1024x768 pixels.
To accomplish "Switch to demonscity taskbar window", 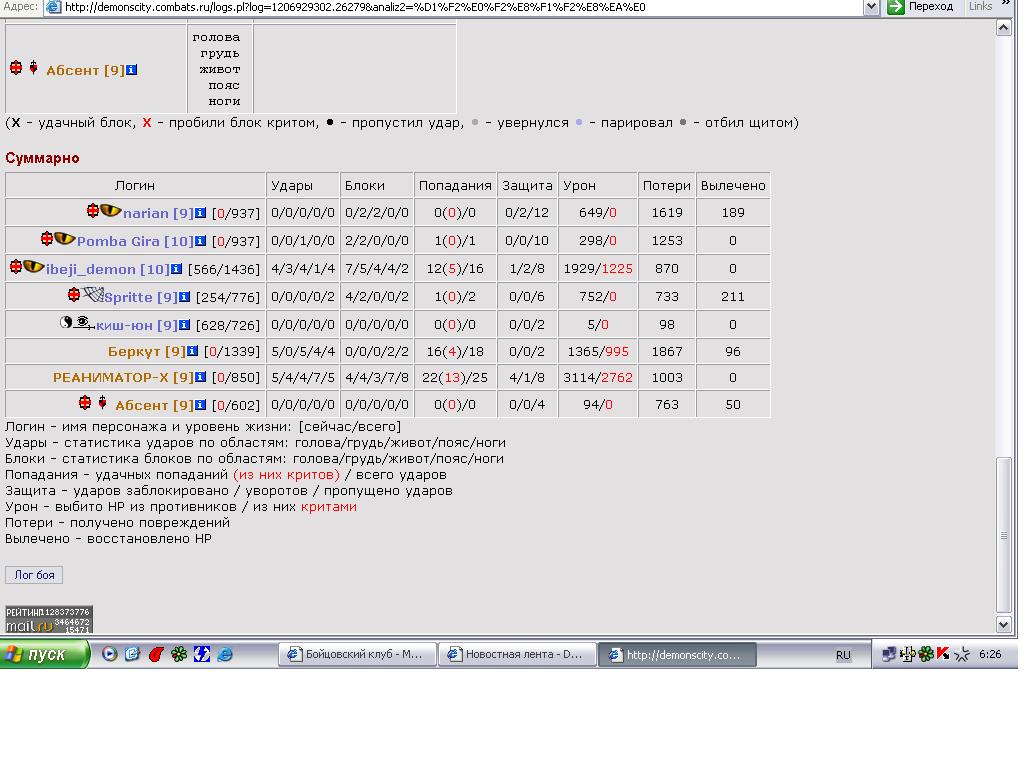I will coord(677,654).
